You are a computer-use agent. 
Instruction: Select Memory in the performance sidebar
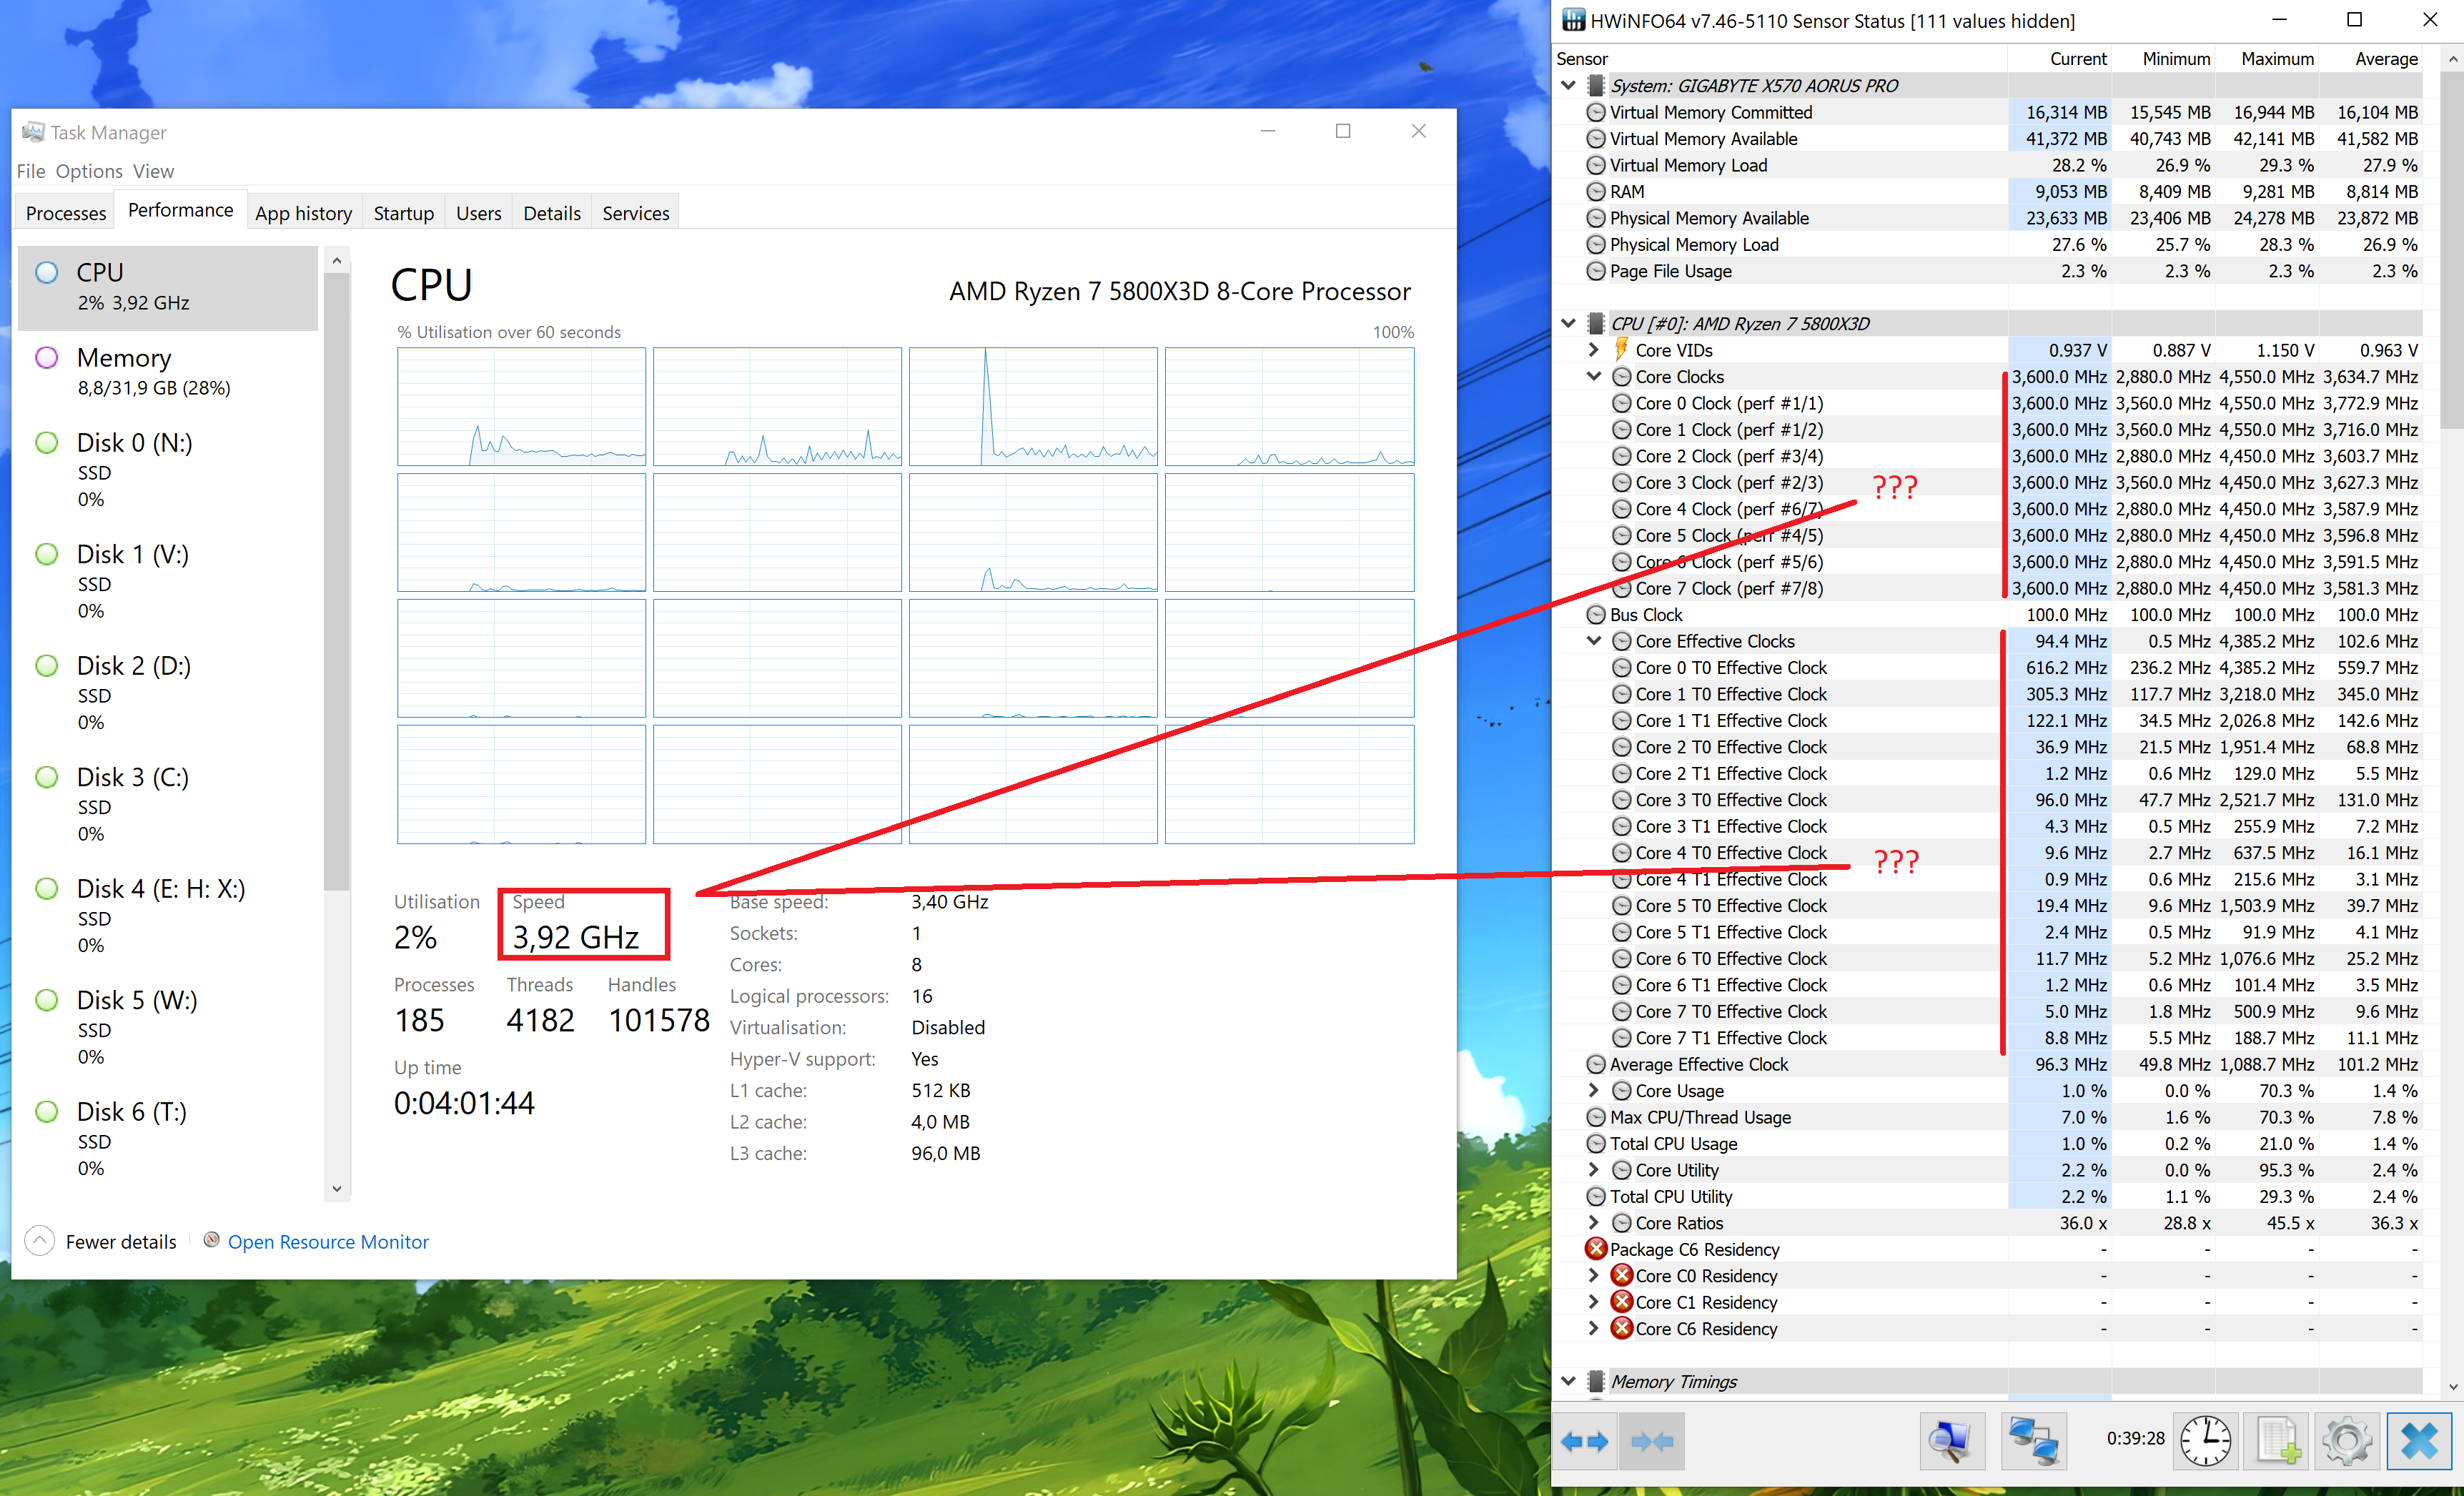pos(124,371)
